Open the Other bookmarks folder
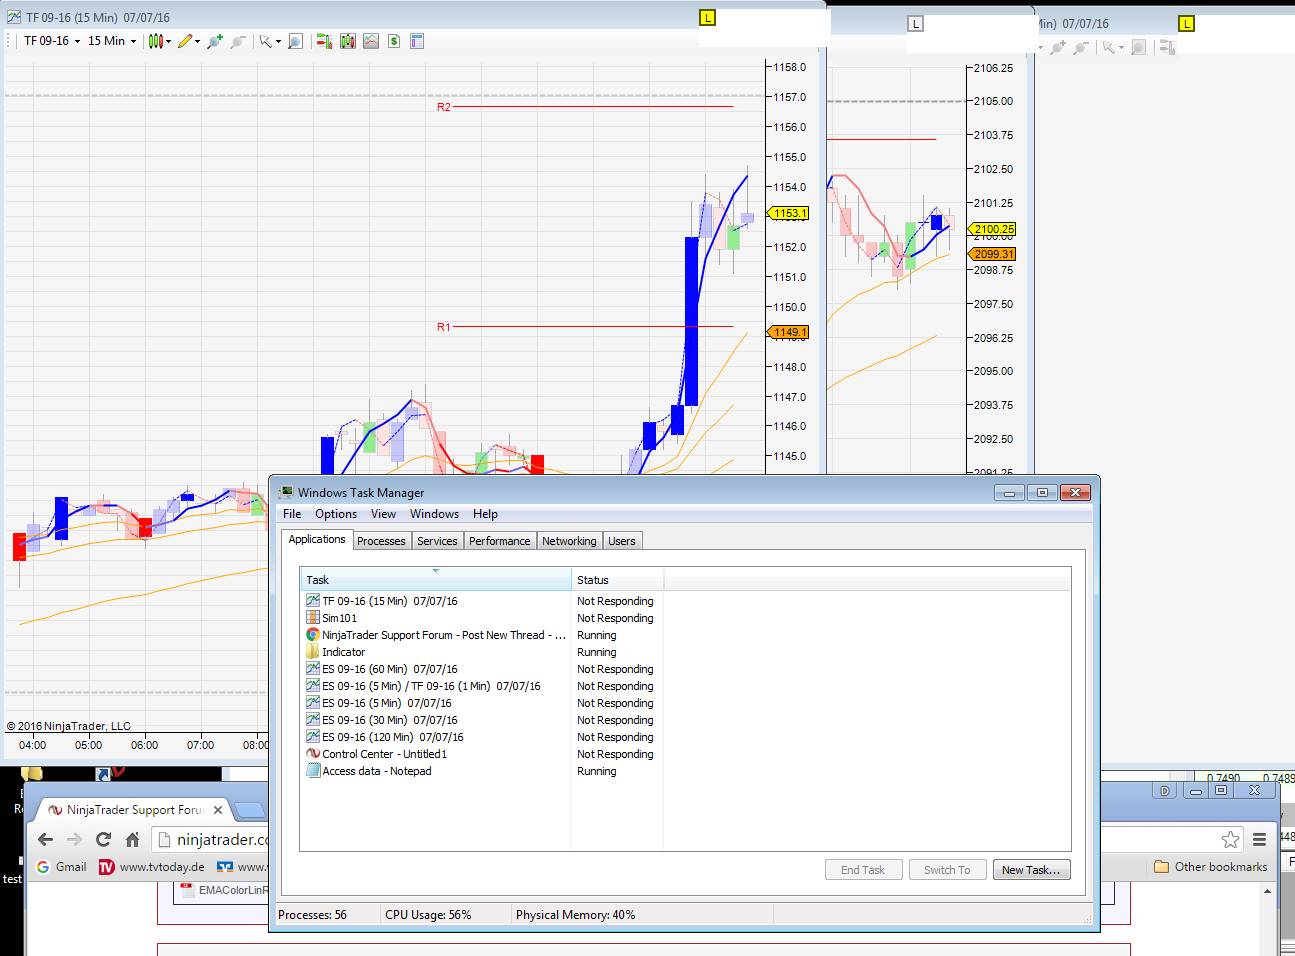1295x956 pixels. point(1211,867)
